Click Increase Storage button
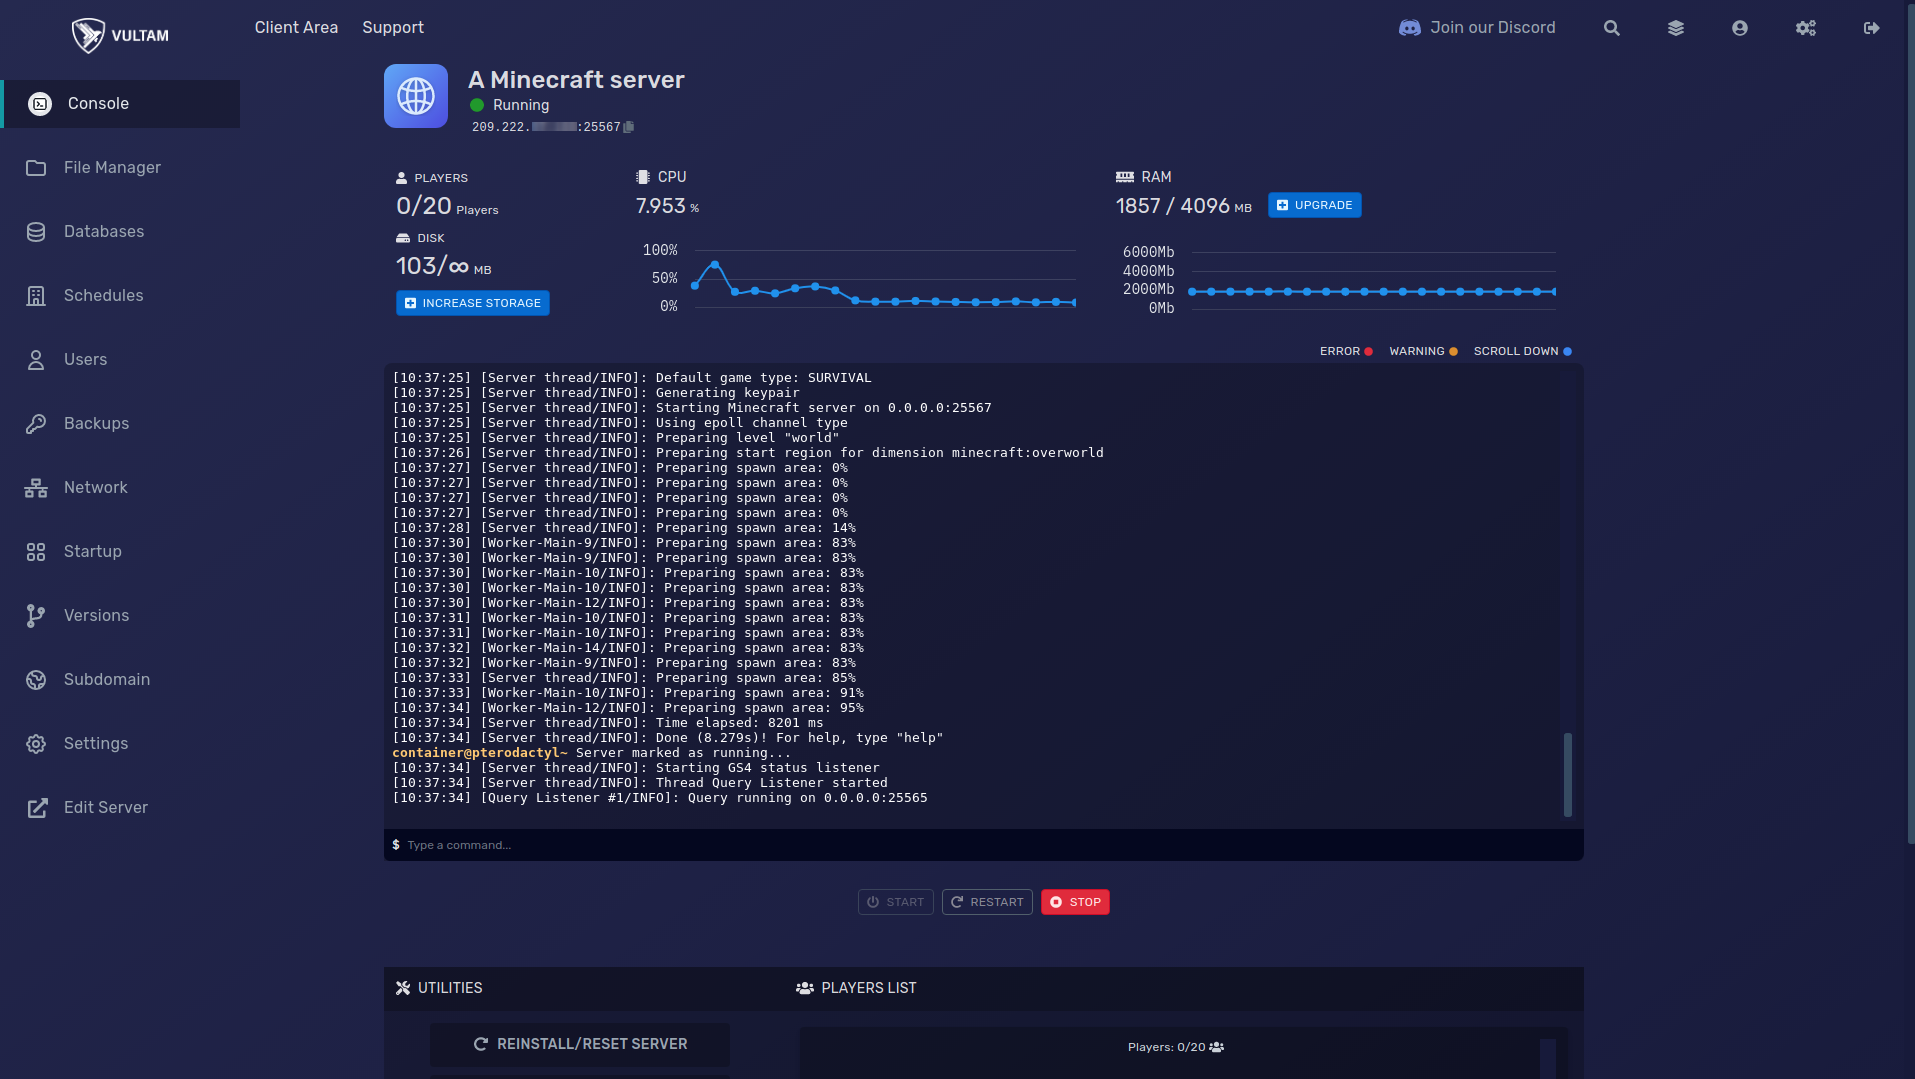This screenshot has height=1079, width=1915. click(x=472, y=303)
